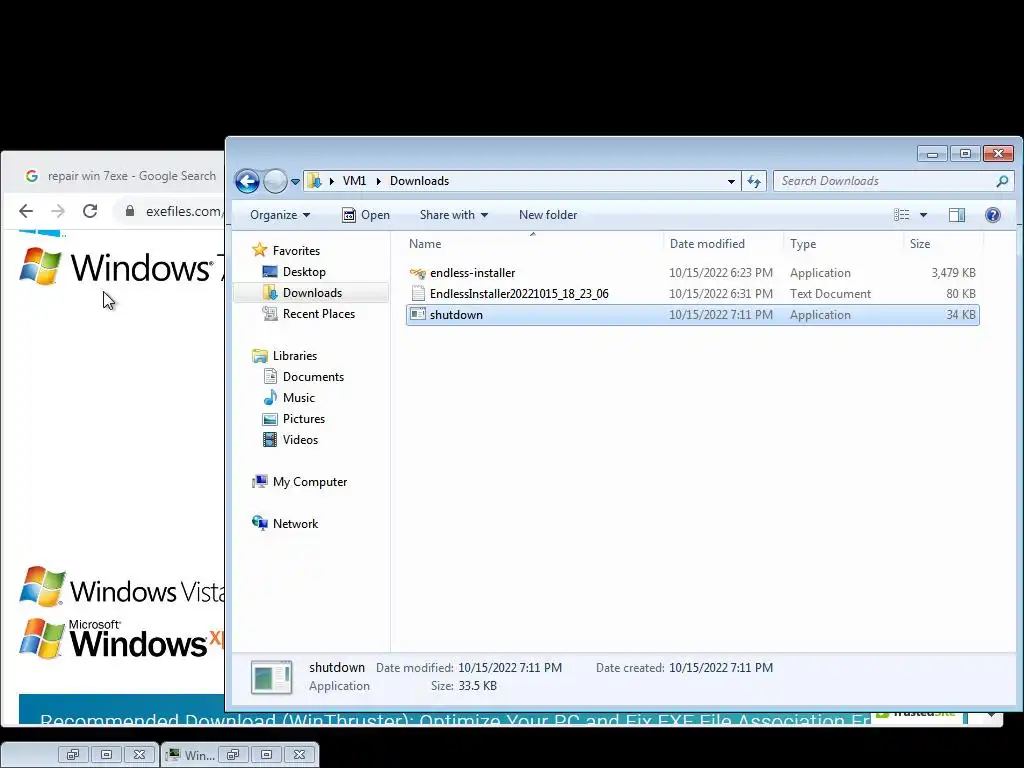The image size is (1024, 768).
Task: Select Favorites in the navigation pane
Action: [x=296, y=251]
